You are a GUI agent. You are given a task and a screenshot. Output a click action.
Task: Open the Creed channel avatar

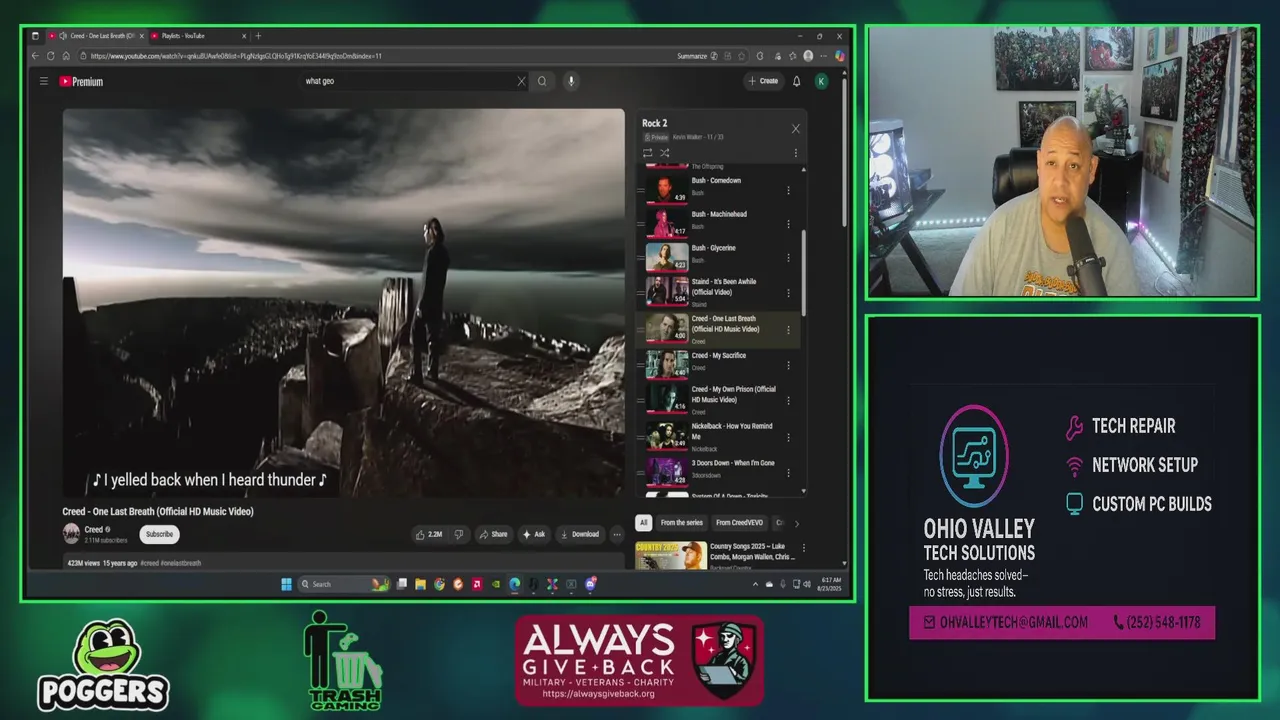tap(72, 534)
